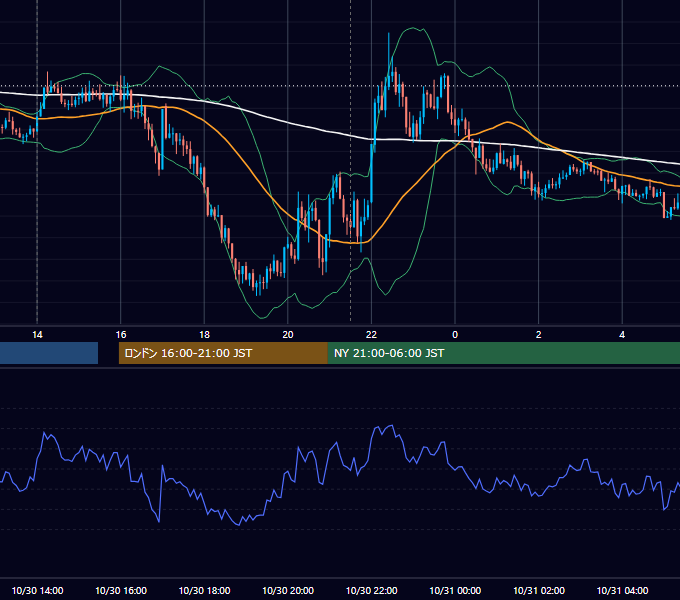Click the hour label 14 on price chart axis
Screen dimensions: 680x600
pos(37,335)
